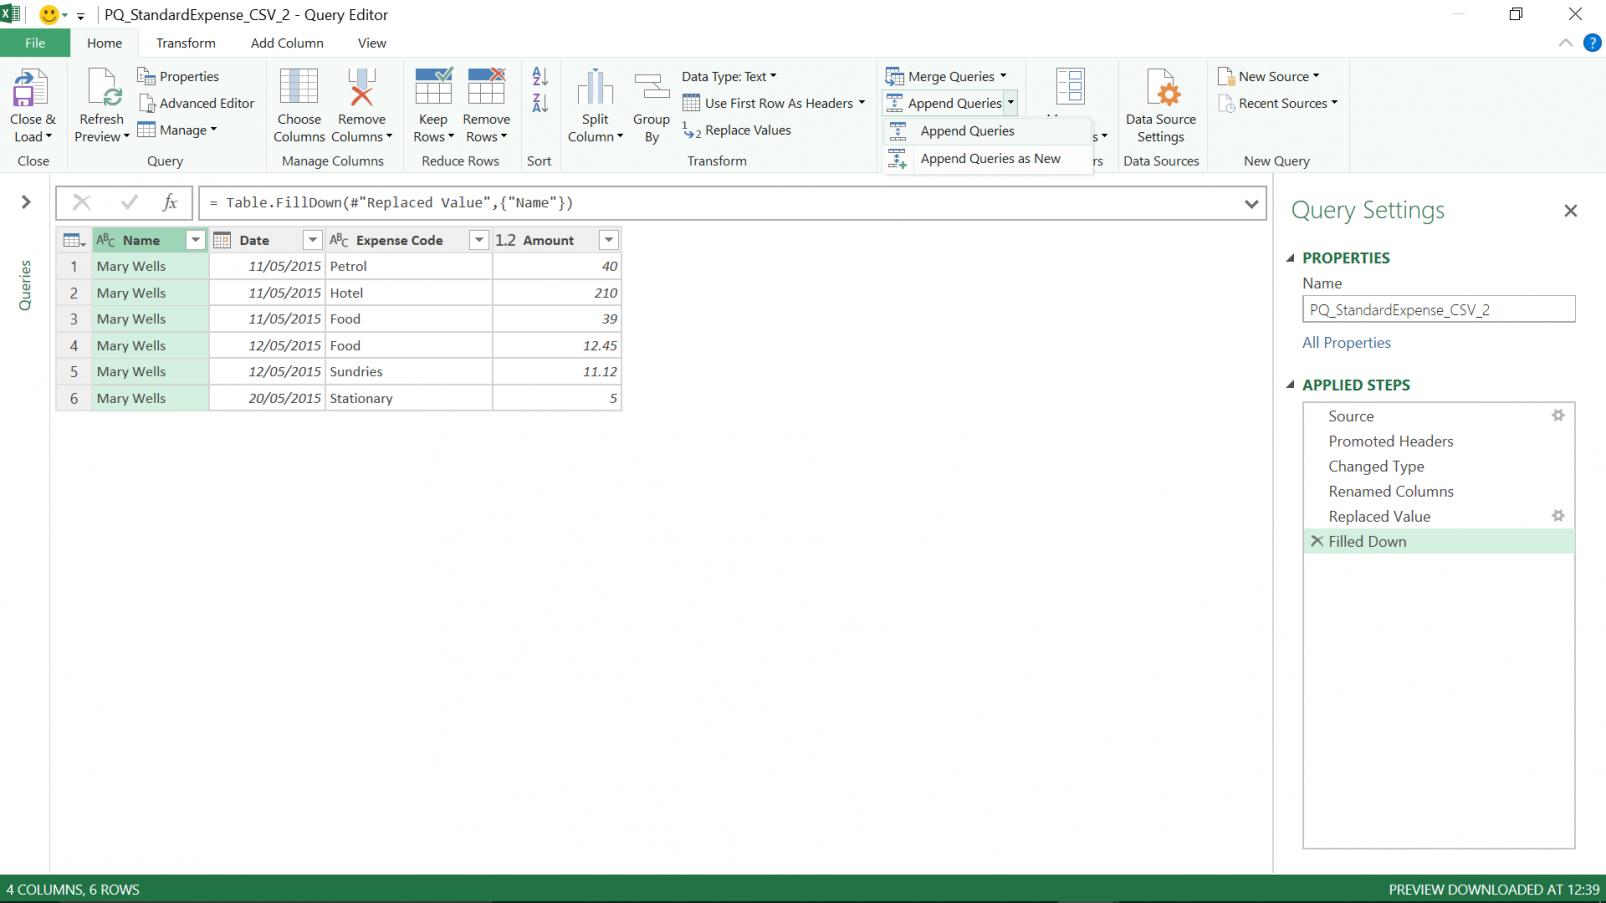The height and width of the screenshot is (903, 1606).
Task: Choose Append Queries as New
Action: tap(988, 159)
